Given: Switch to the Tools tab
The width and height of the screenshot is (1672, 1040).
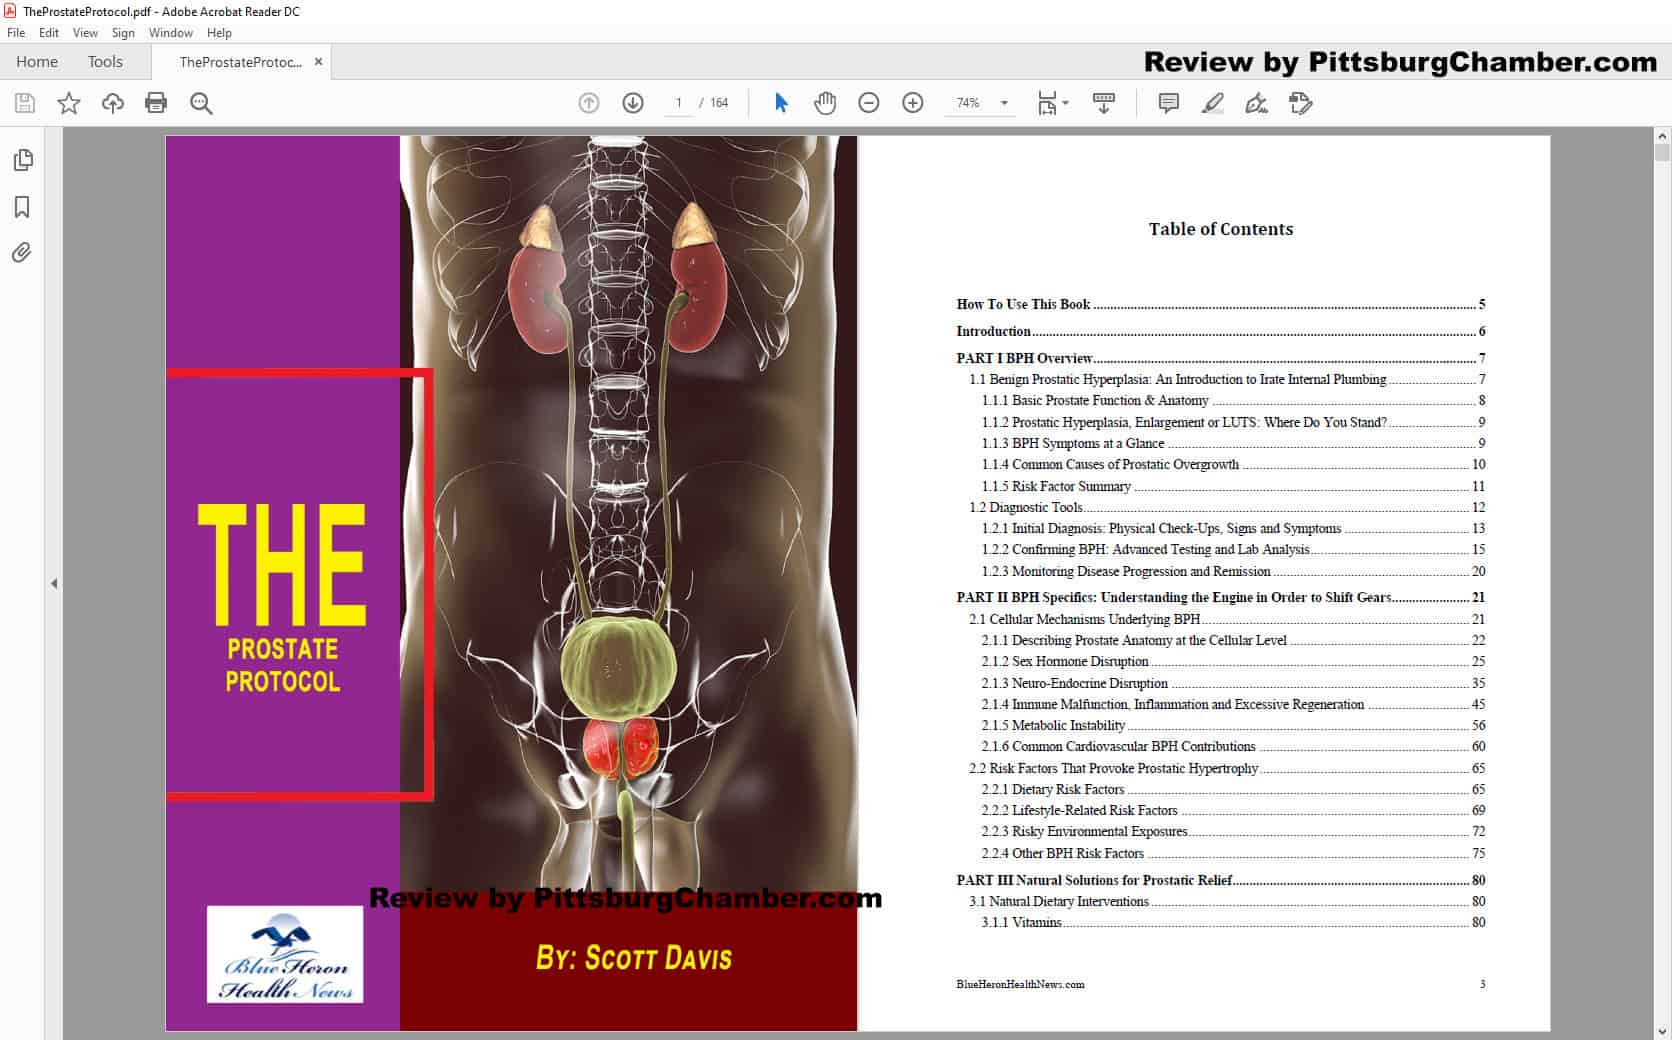Looking at the screenshot, I should [x=105, y=62].
